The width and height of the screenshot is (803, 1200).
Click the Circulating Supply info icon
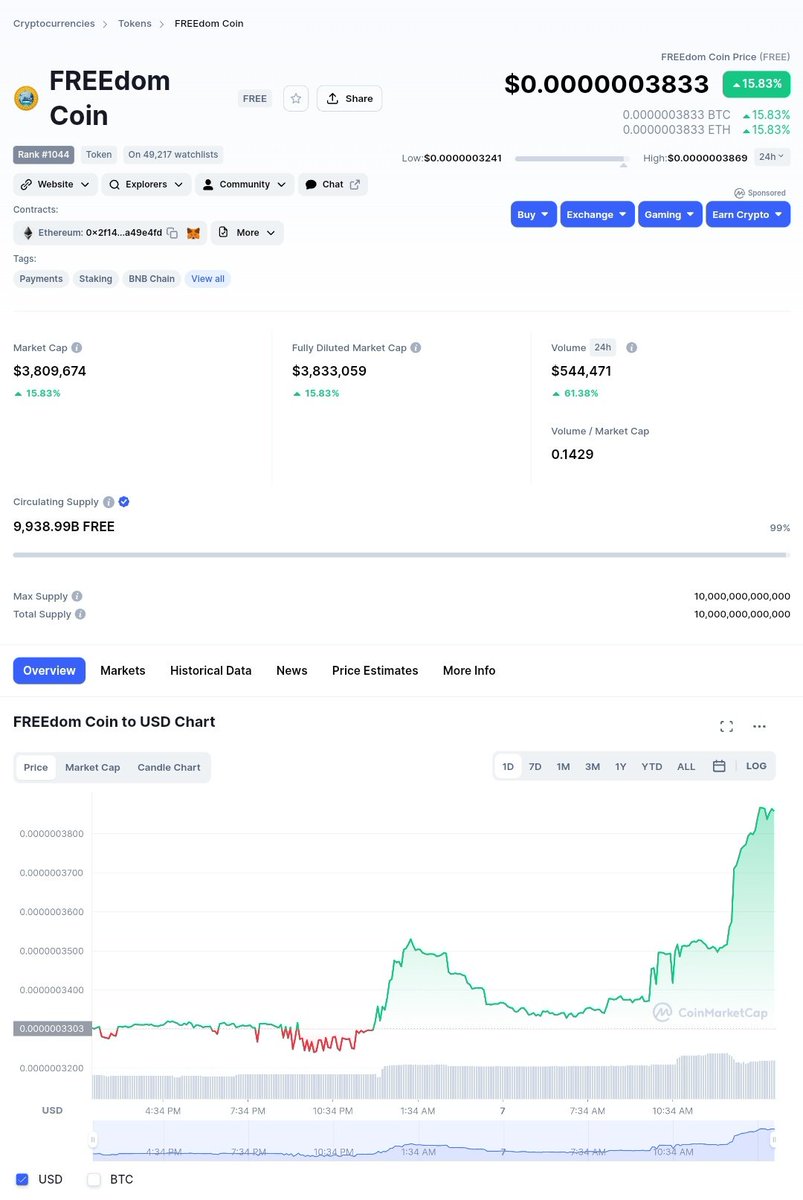coord(108,502)
